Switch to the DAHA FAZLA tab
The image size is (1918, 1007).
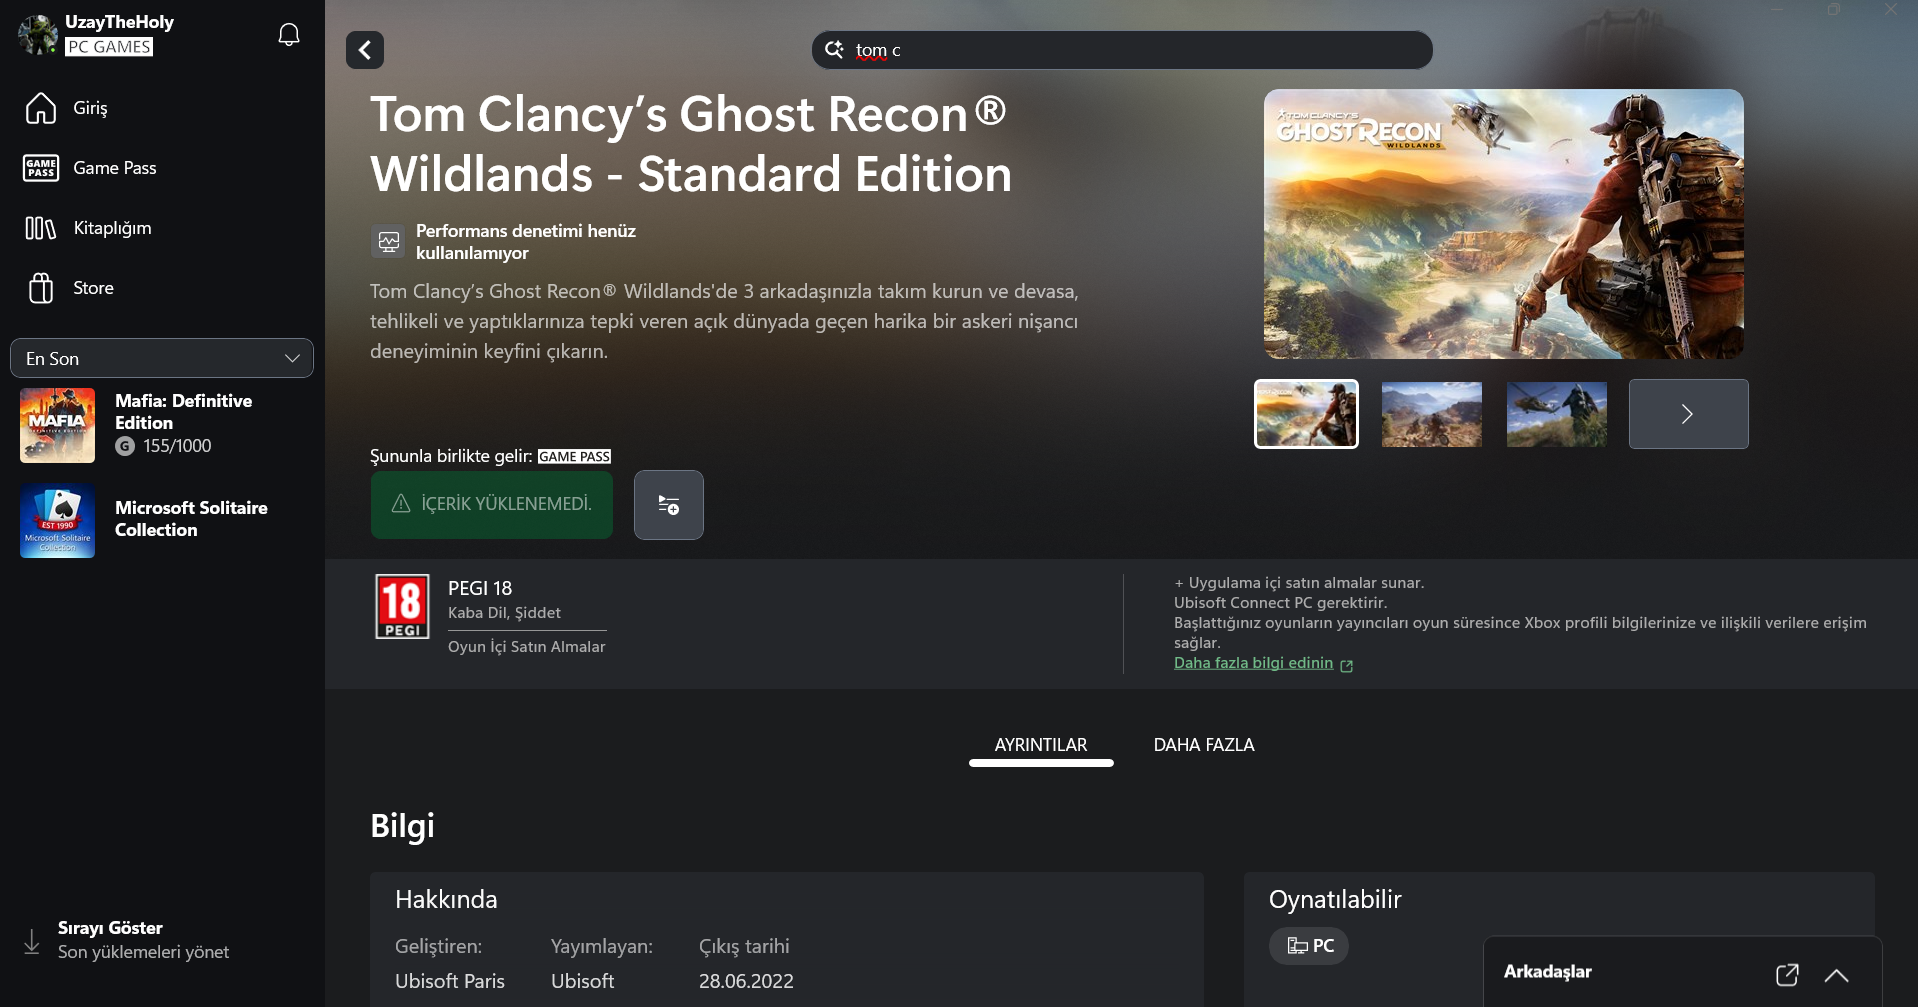point(1204,745)
